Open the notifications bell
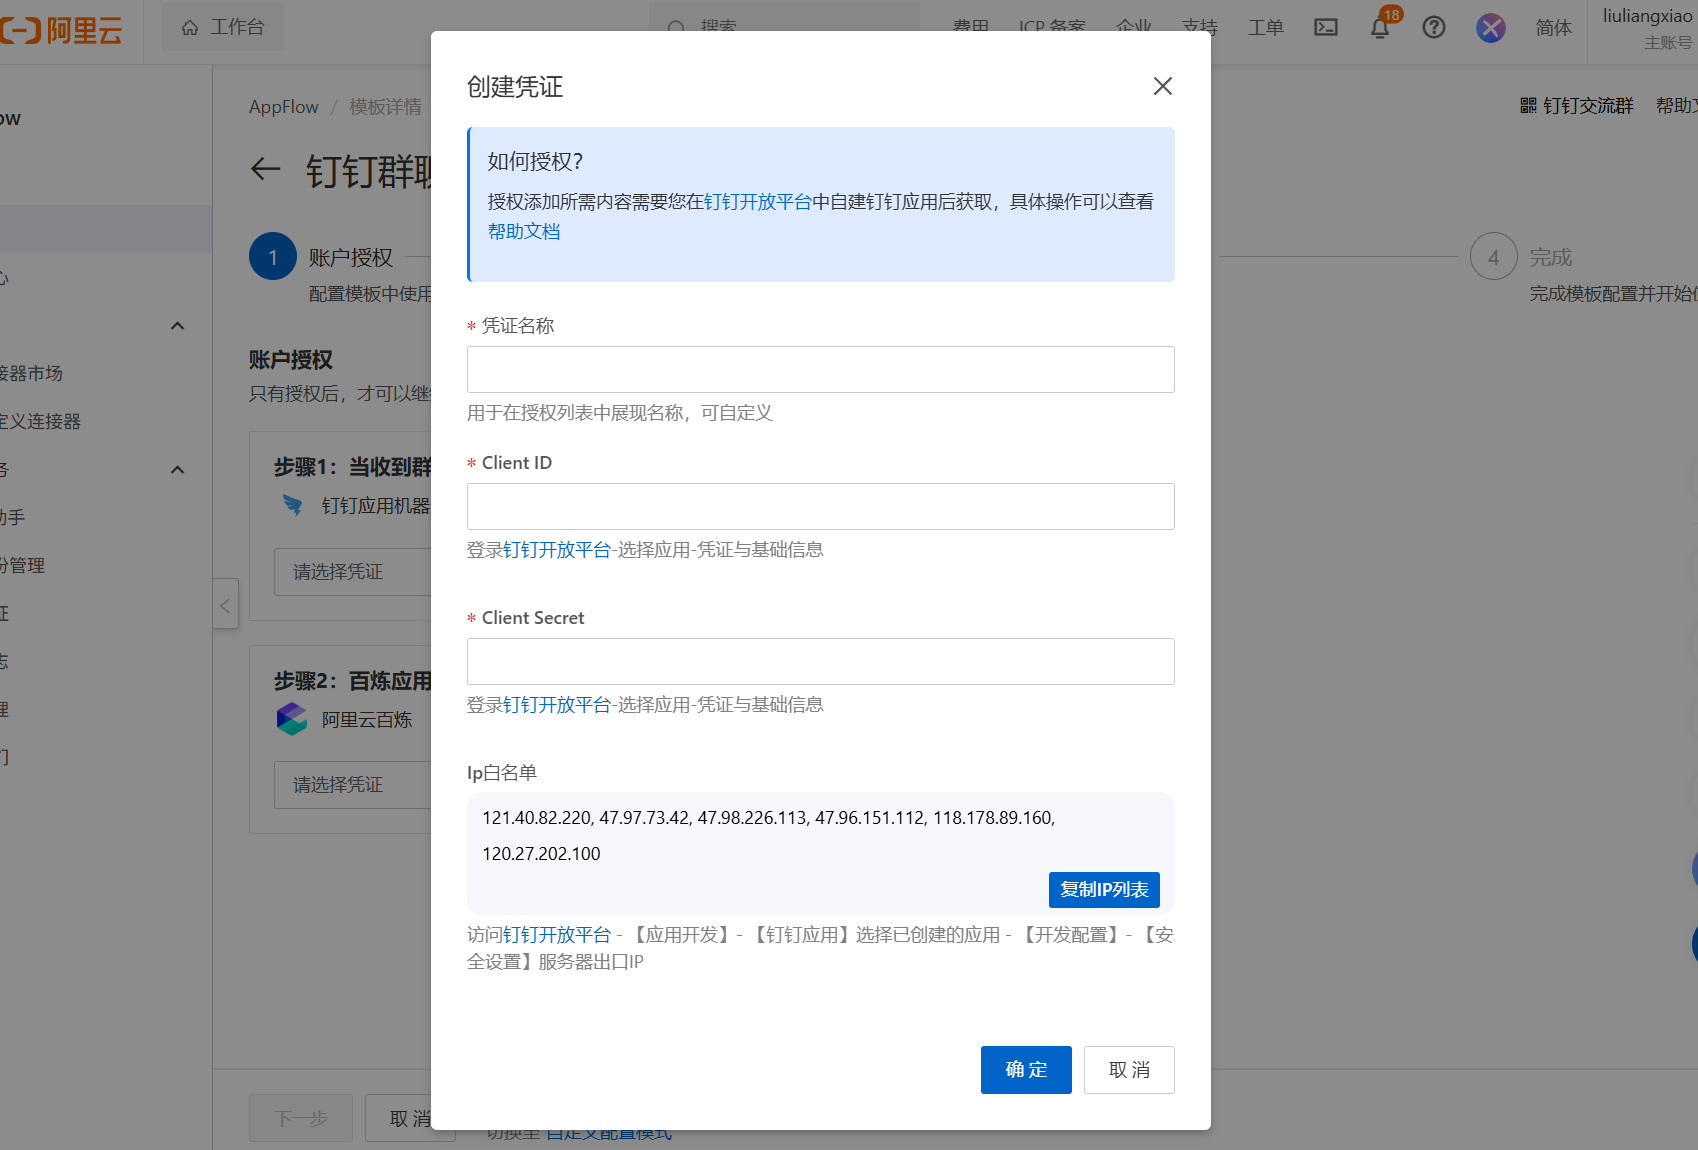1698x1150 pixels. [x=1380, y=27]
